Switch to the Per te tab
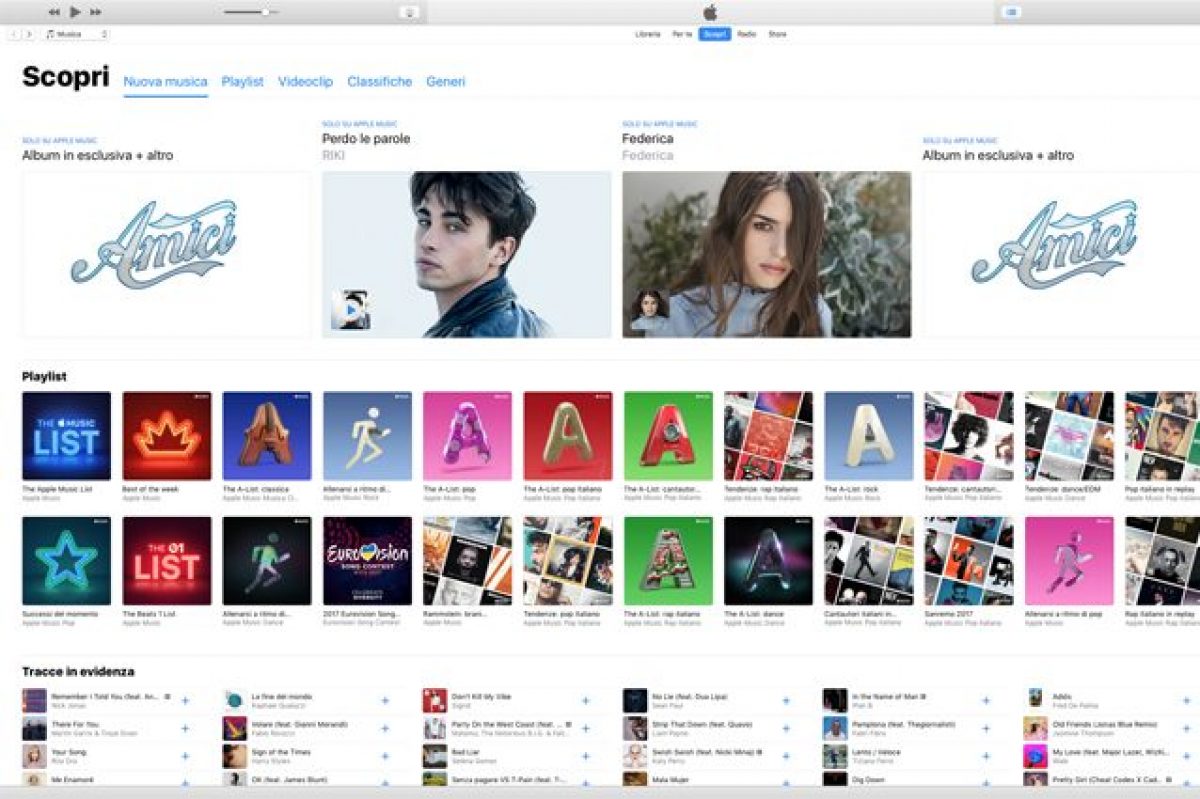This screenshot has height=799, width=1200. (x=682, y=34)
